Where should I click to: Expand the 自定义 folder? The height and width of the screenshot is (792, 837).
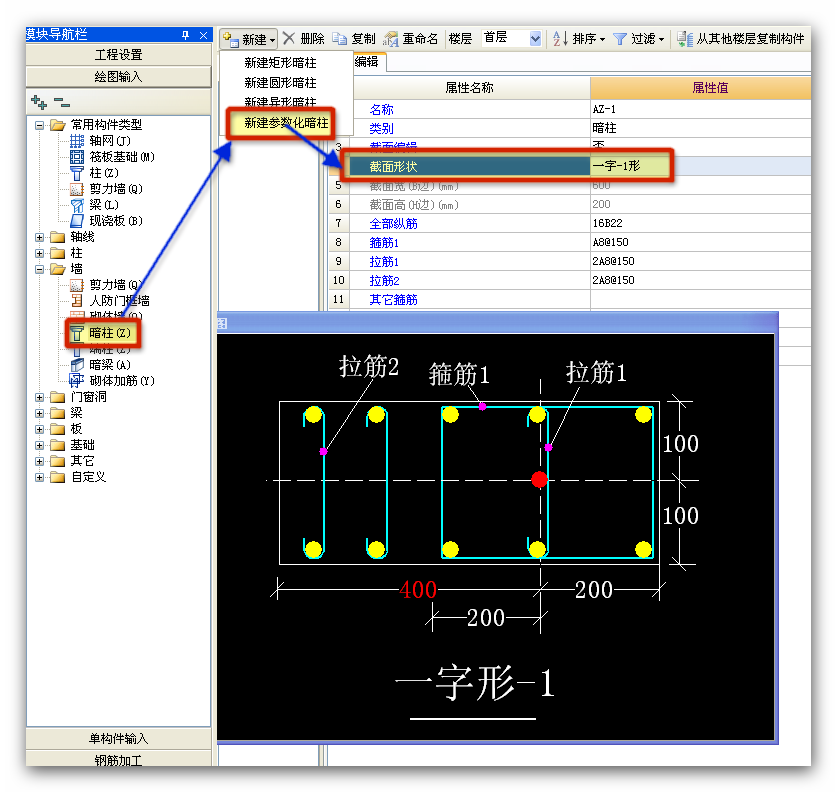(x=40, y=478)
